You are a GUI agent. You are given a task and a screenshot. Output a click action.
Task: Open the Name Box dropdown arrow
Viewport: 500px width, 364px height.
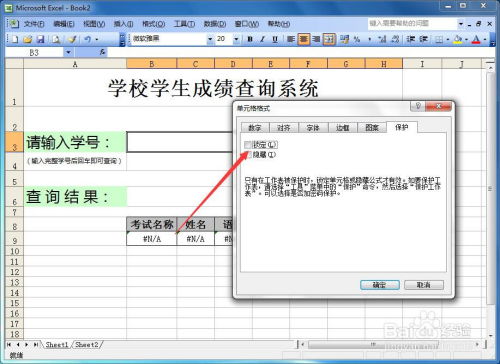click(68, 52)
